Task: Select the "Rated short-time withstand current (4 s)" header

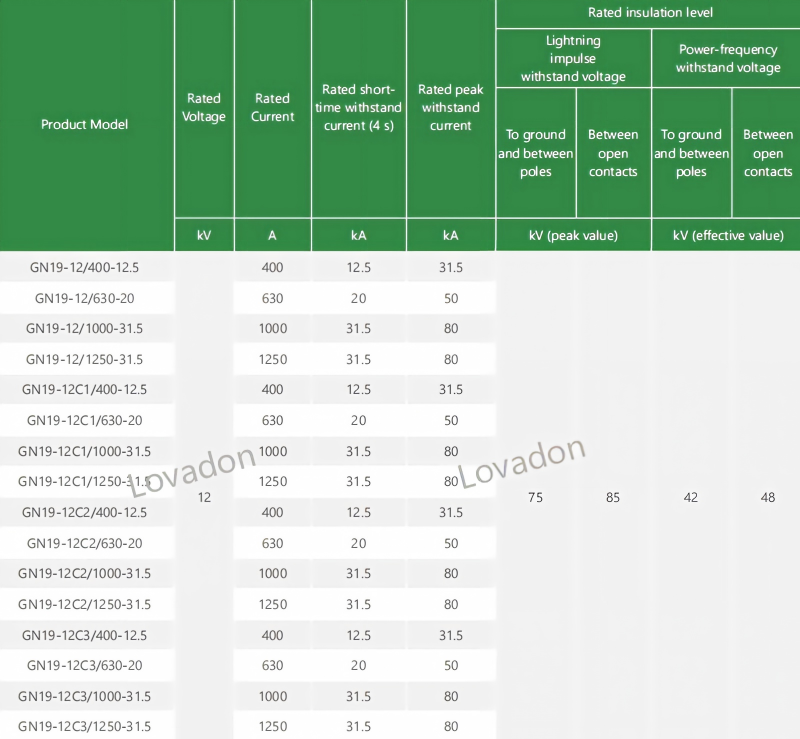Action: click(359, 107)
